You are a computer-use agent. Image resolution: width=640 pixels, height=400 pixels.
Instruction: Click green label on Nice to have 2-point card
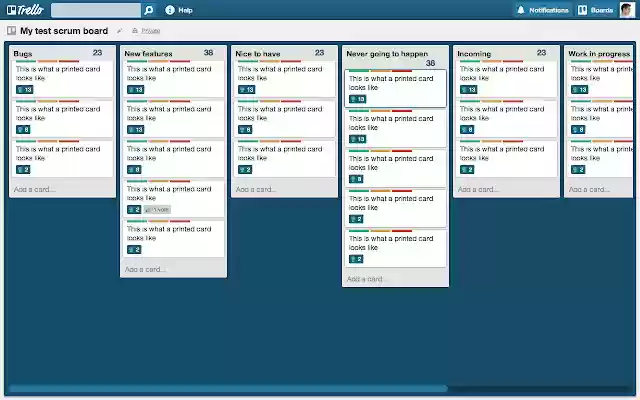pyautogui.click(x=248, y=141)
